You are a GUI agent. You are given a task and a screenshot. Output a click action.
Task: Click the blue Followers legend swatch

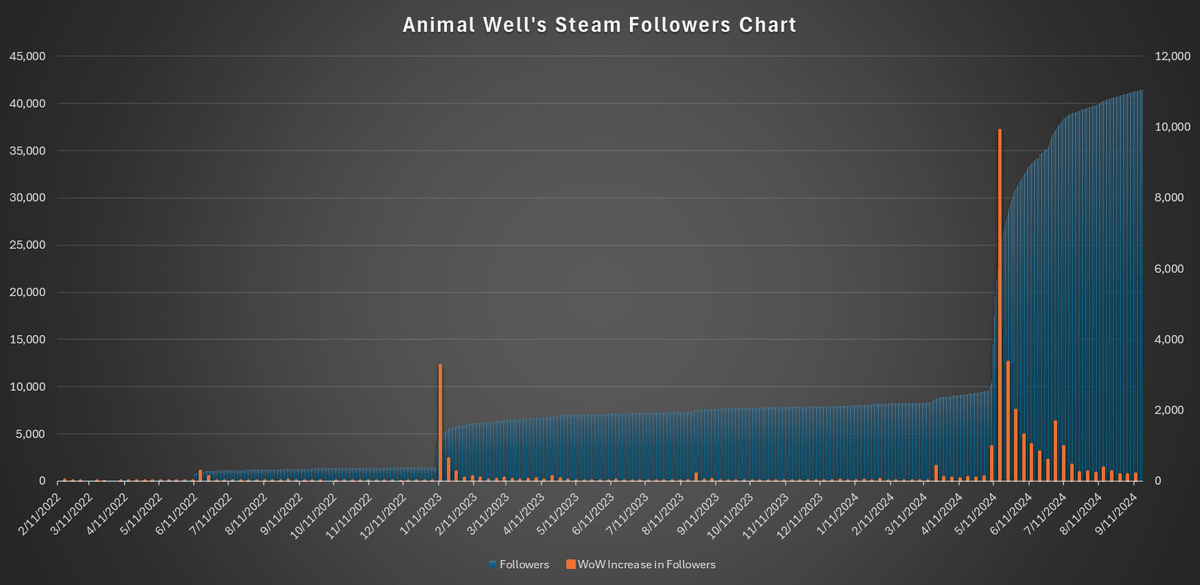(492, 565)
